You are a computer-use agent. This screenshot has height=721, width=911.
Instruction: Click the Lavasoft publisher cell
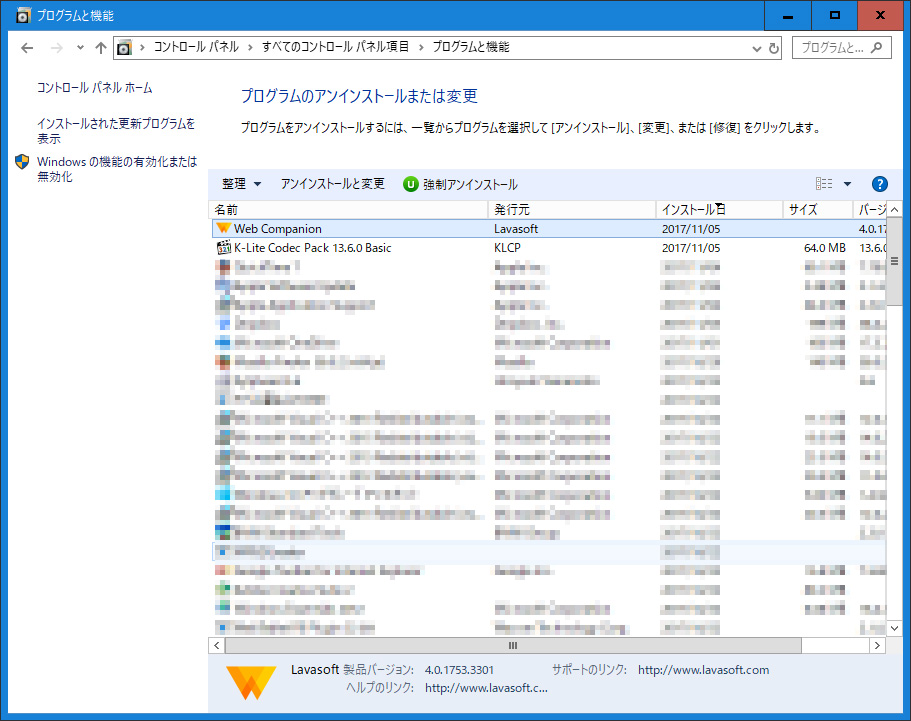[516, 229]
